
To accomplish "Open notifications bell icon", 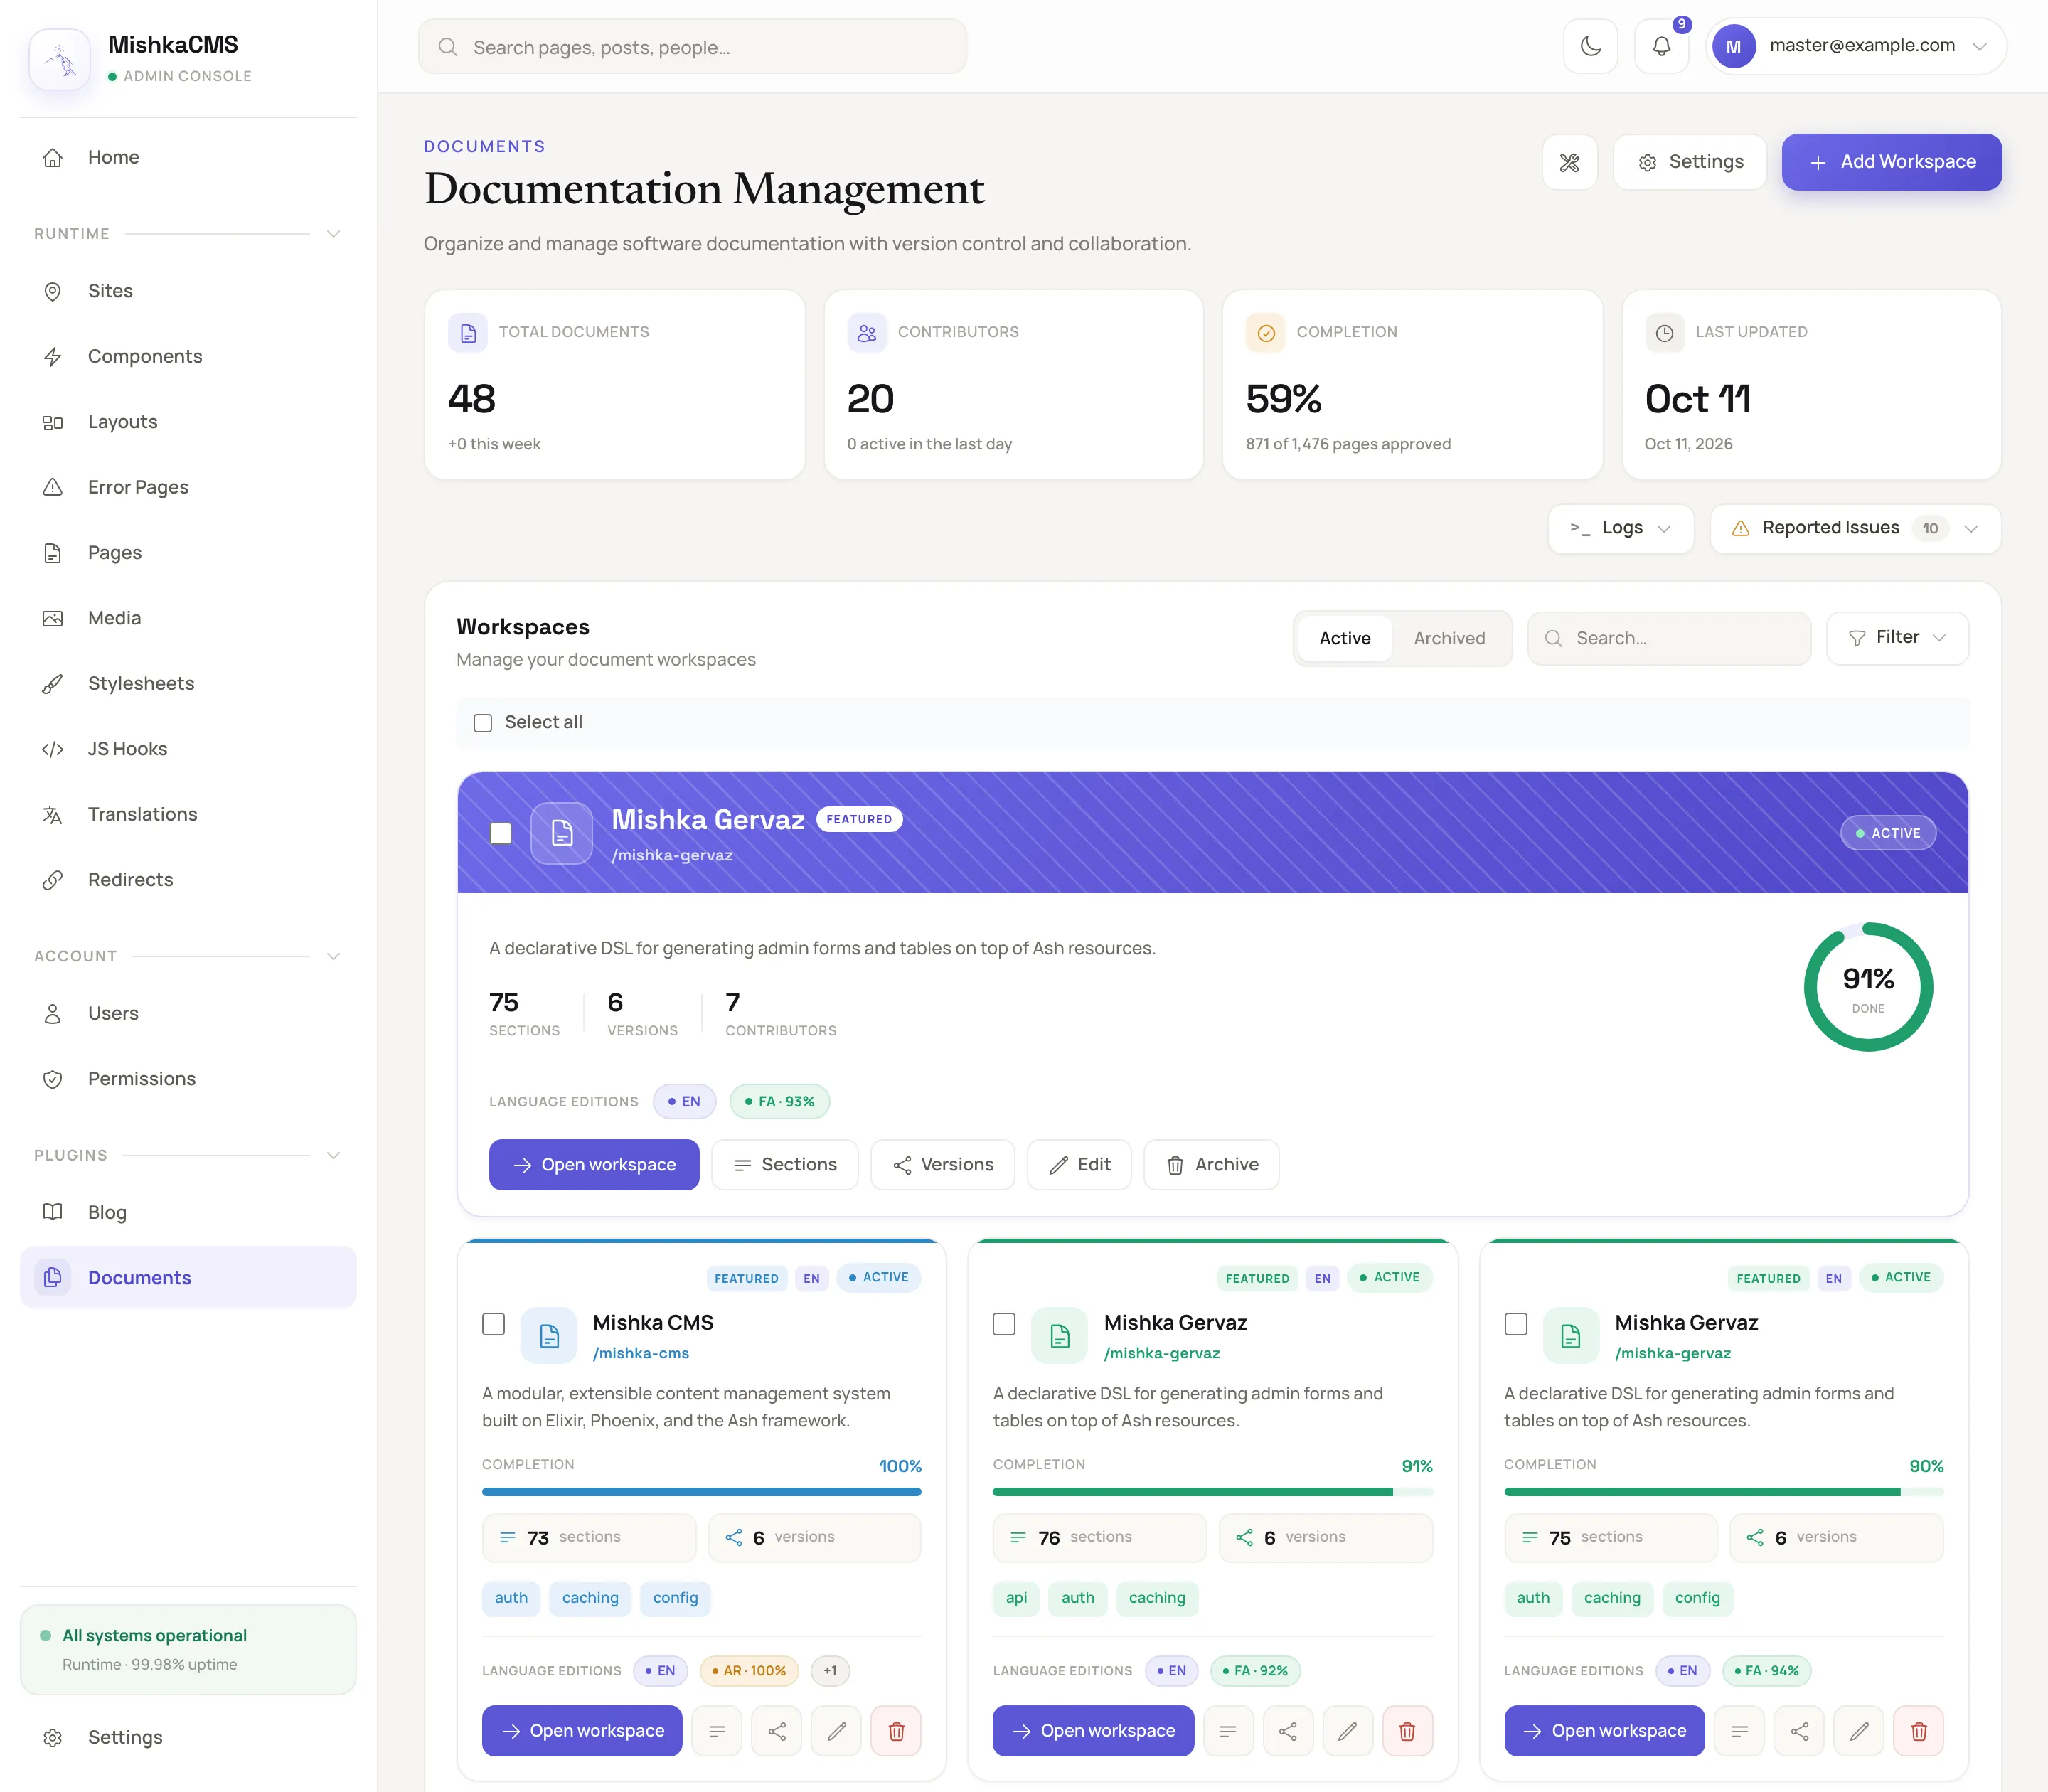I will click(x=1661, y=46).
